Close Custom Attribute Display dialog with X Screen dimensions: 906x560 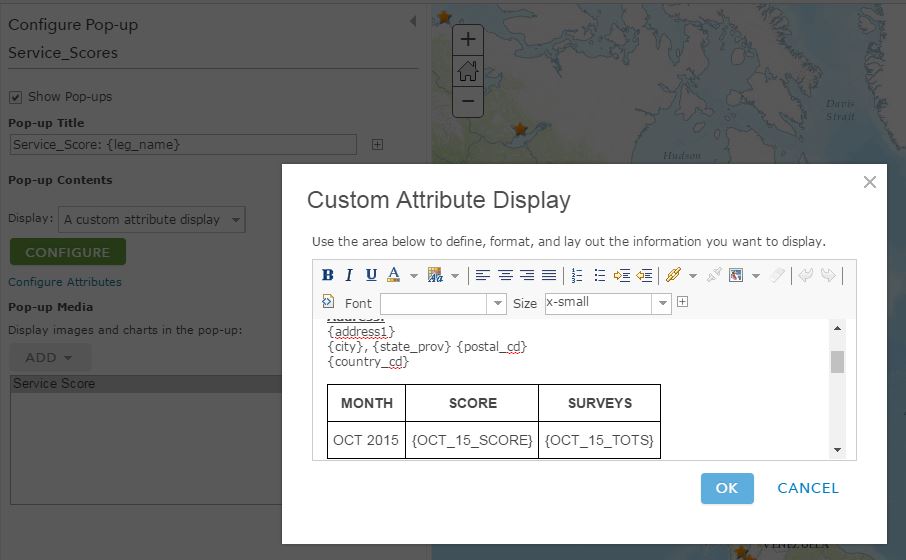pos(870,182)
